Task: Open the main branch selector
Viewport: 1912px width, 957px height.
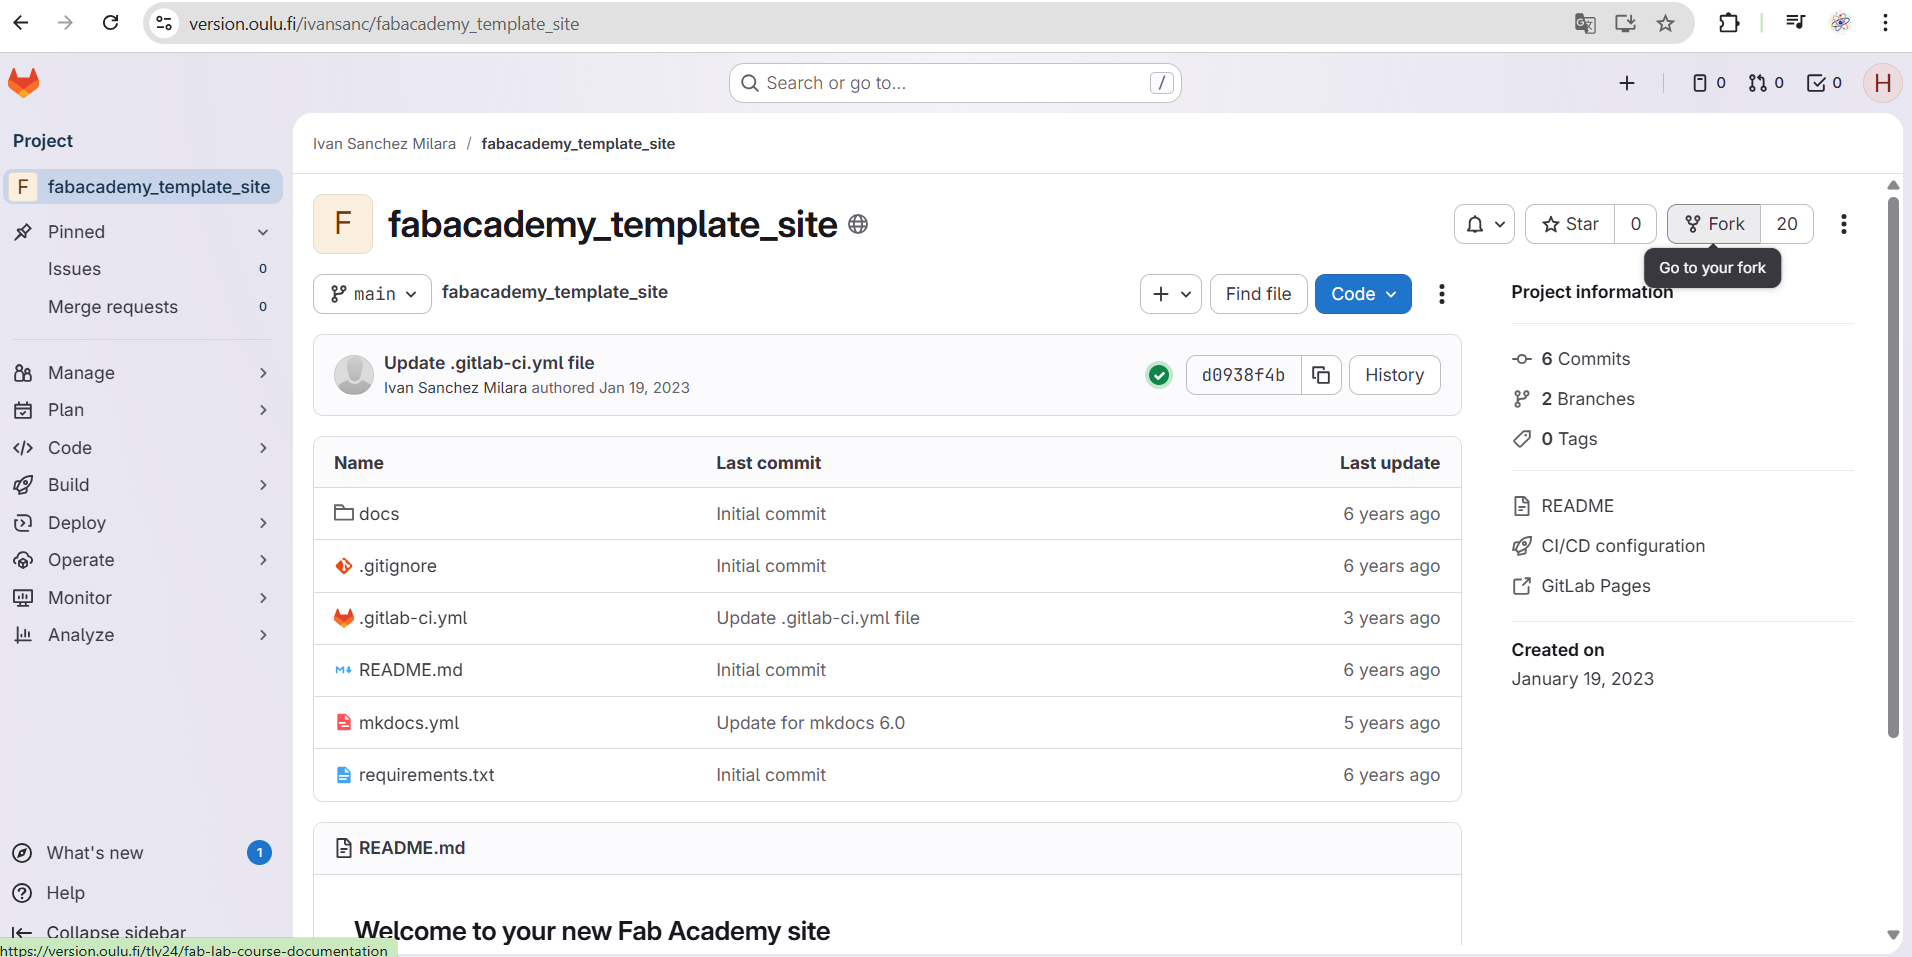Action: tap(372, 294)
